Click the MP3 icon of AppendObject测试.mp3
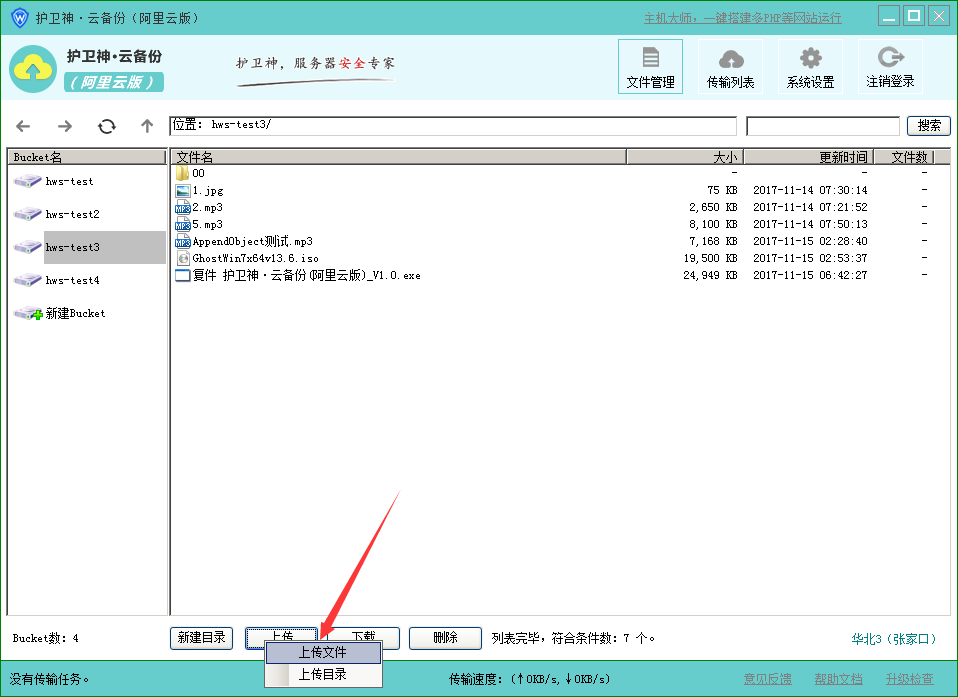Viewport: 958px width, 697px height. pyautogui.click(x=183, y=241)
